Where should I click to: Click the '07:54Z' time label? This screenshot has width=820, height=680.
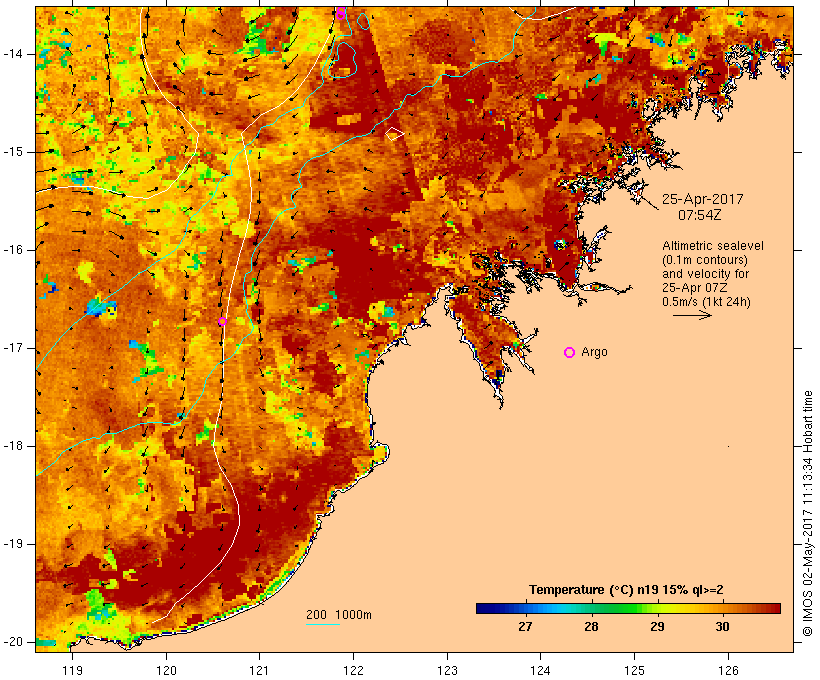coord(700,215)
